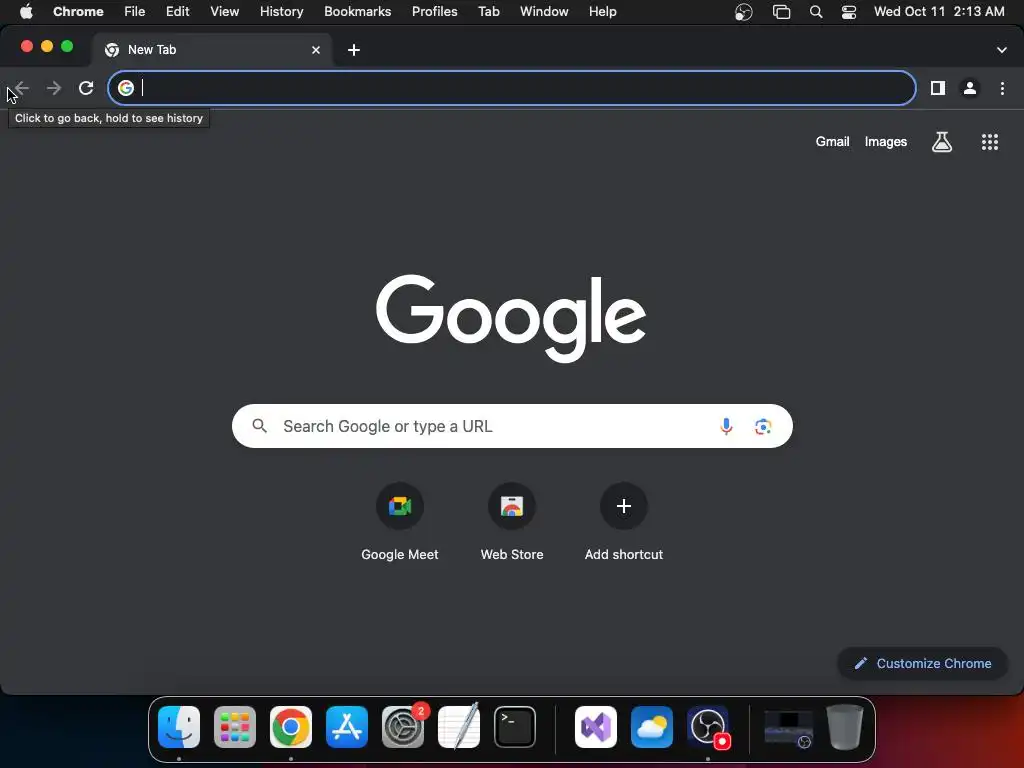Click Customize Chrome button
The image size is (1024, 768).
(922, 664)
